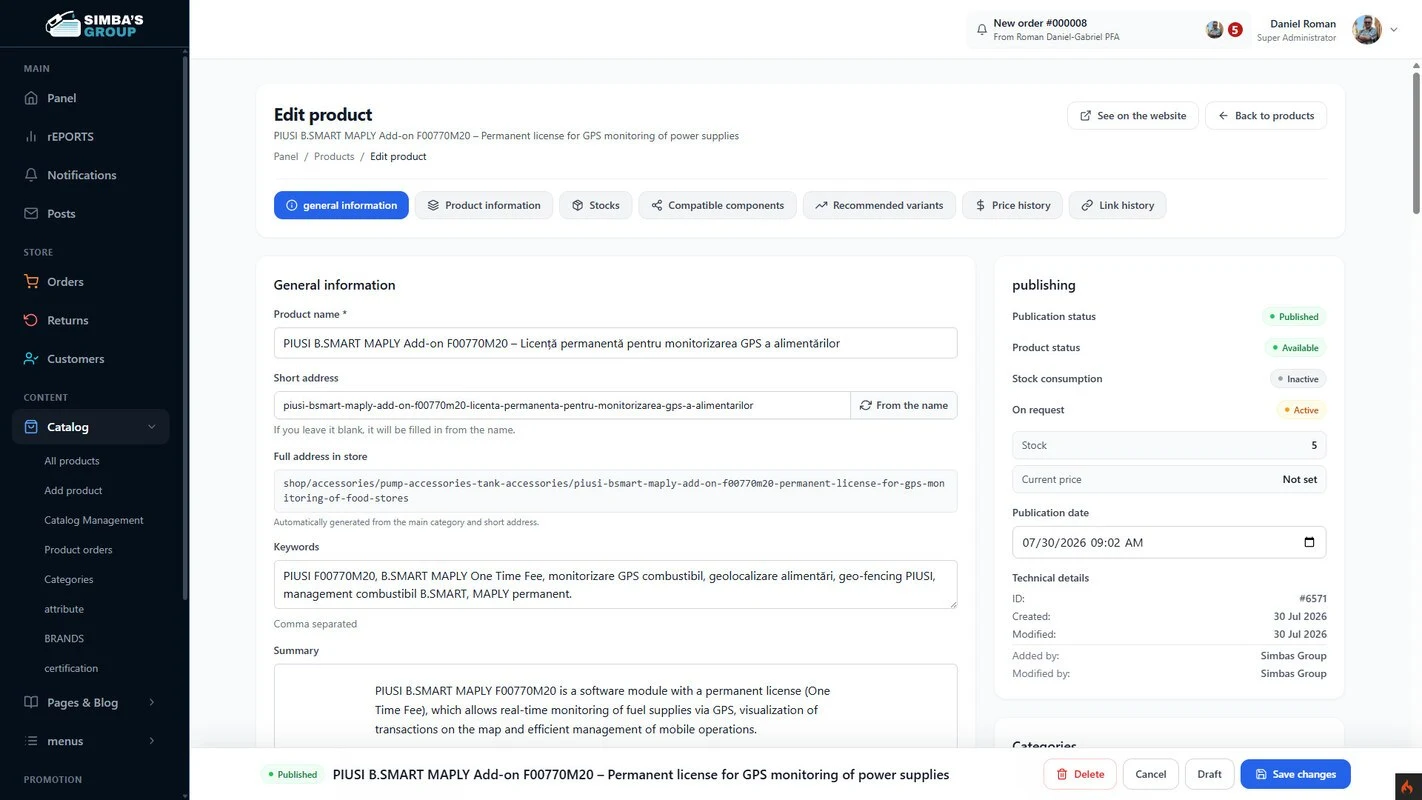The height and width of the screenshot is (800, 1422).
Task: Click the flame icon in the corner
Action: click(1408, 786)
